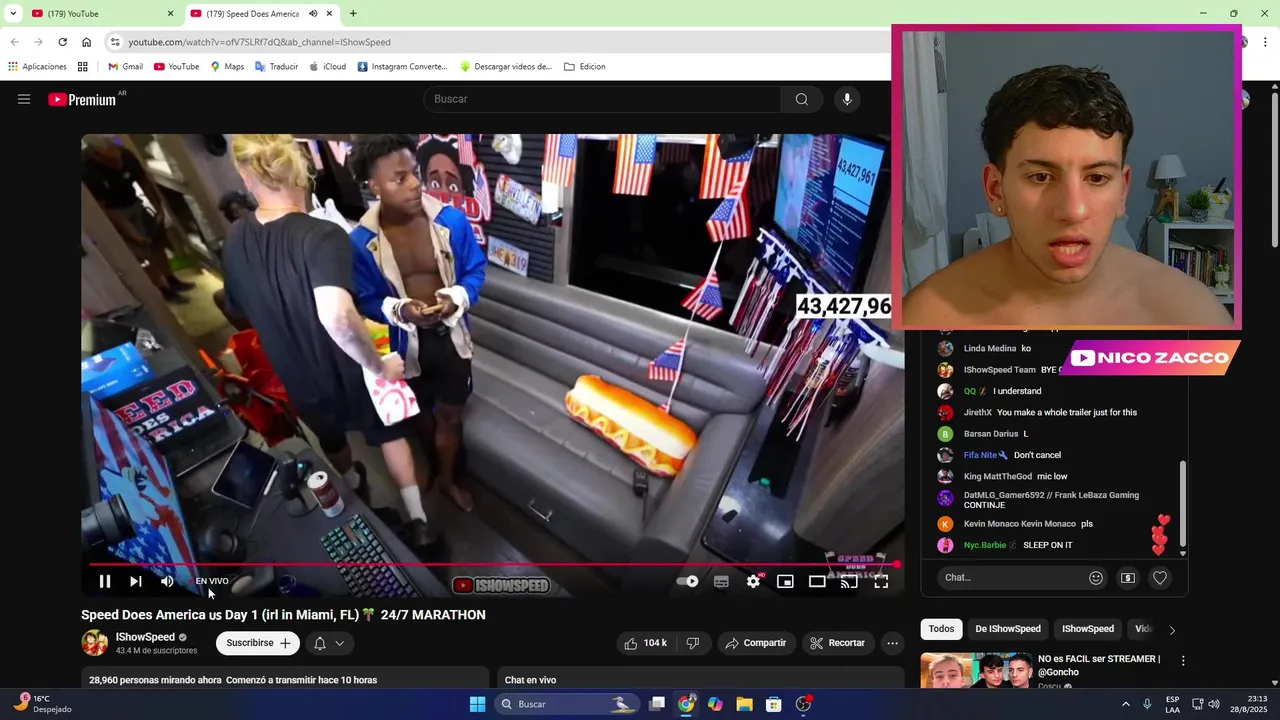Open IShowSpeed channel avatar

point(95,643)
